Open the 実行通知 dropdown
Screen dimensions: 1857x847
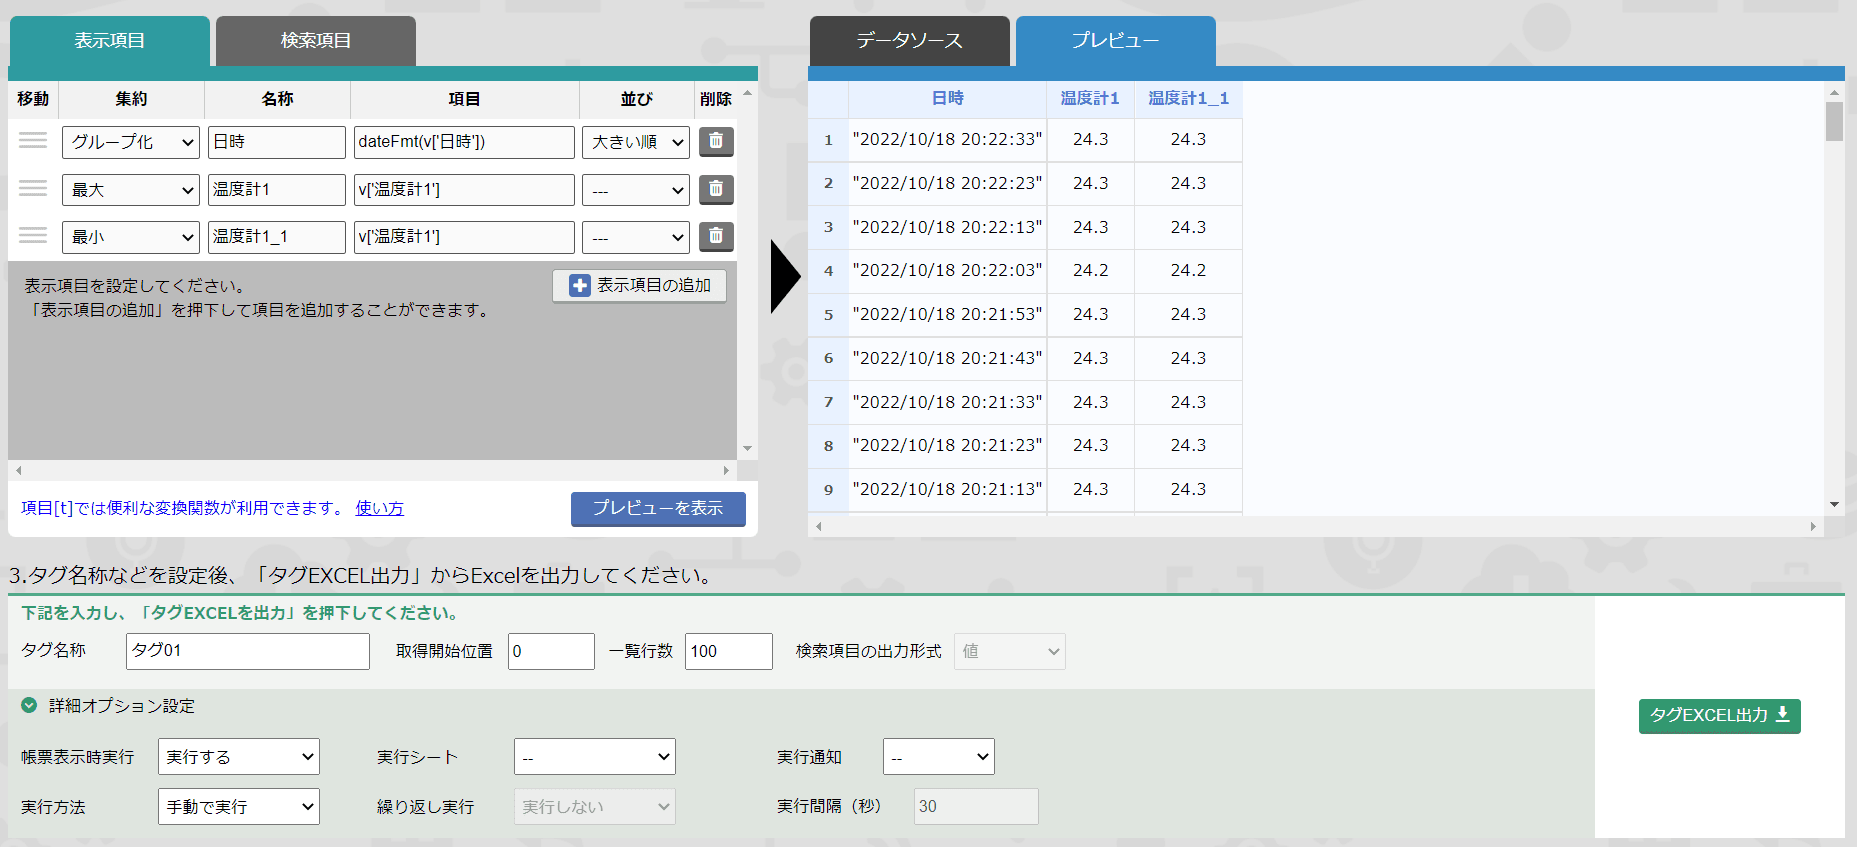(939, 757)
